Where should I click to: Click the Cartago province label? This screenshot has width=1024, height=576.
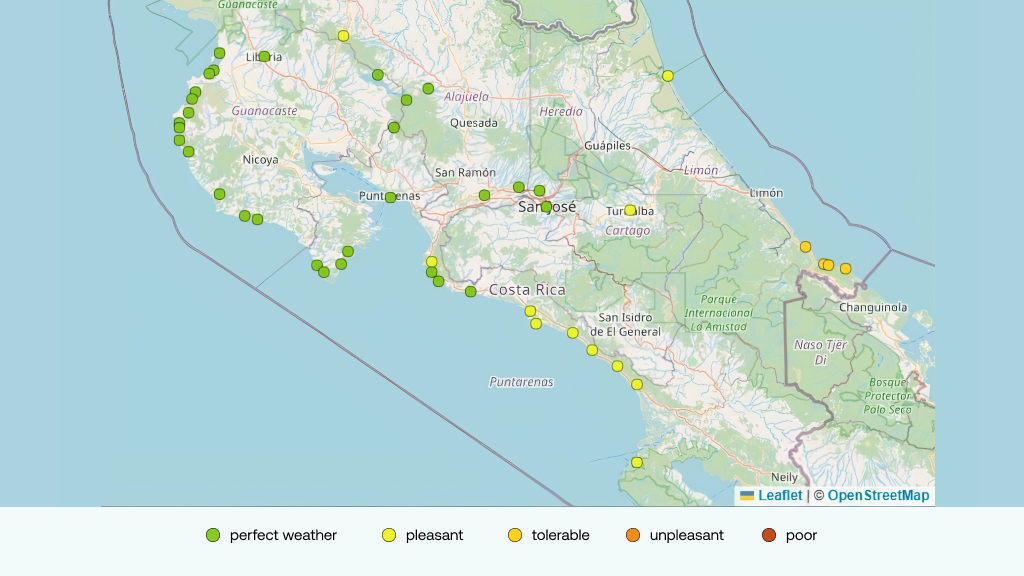(x=628, y=231)
